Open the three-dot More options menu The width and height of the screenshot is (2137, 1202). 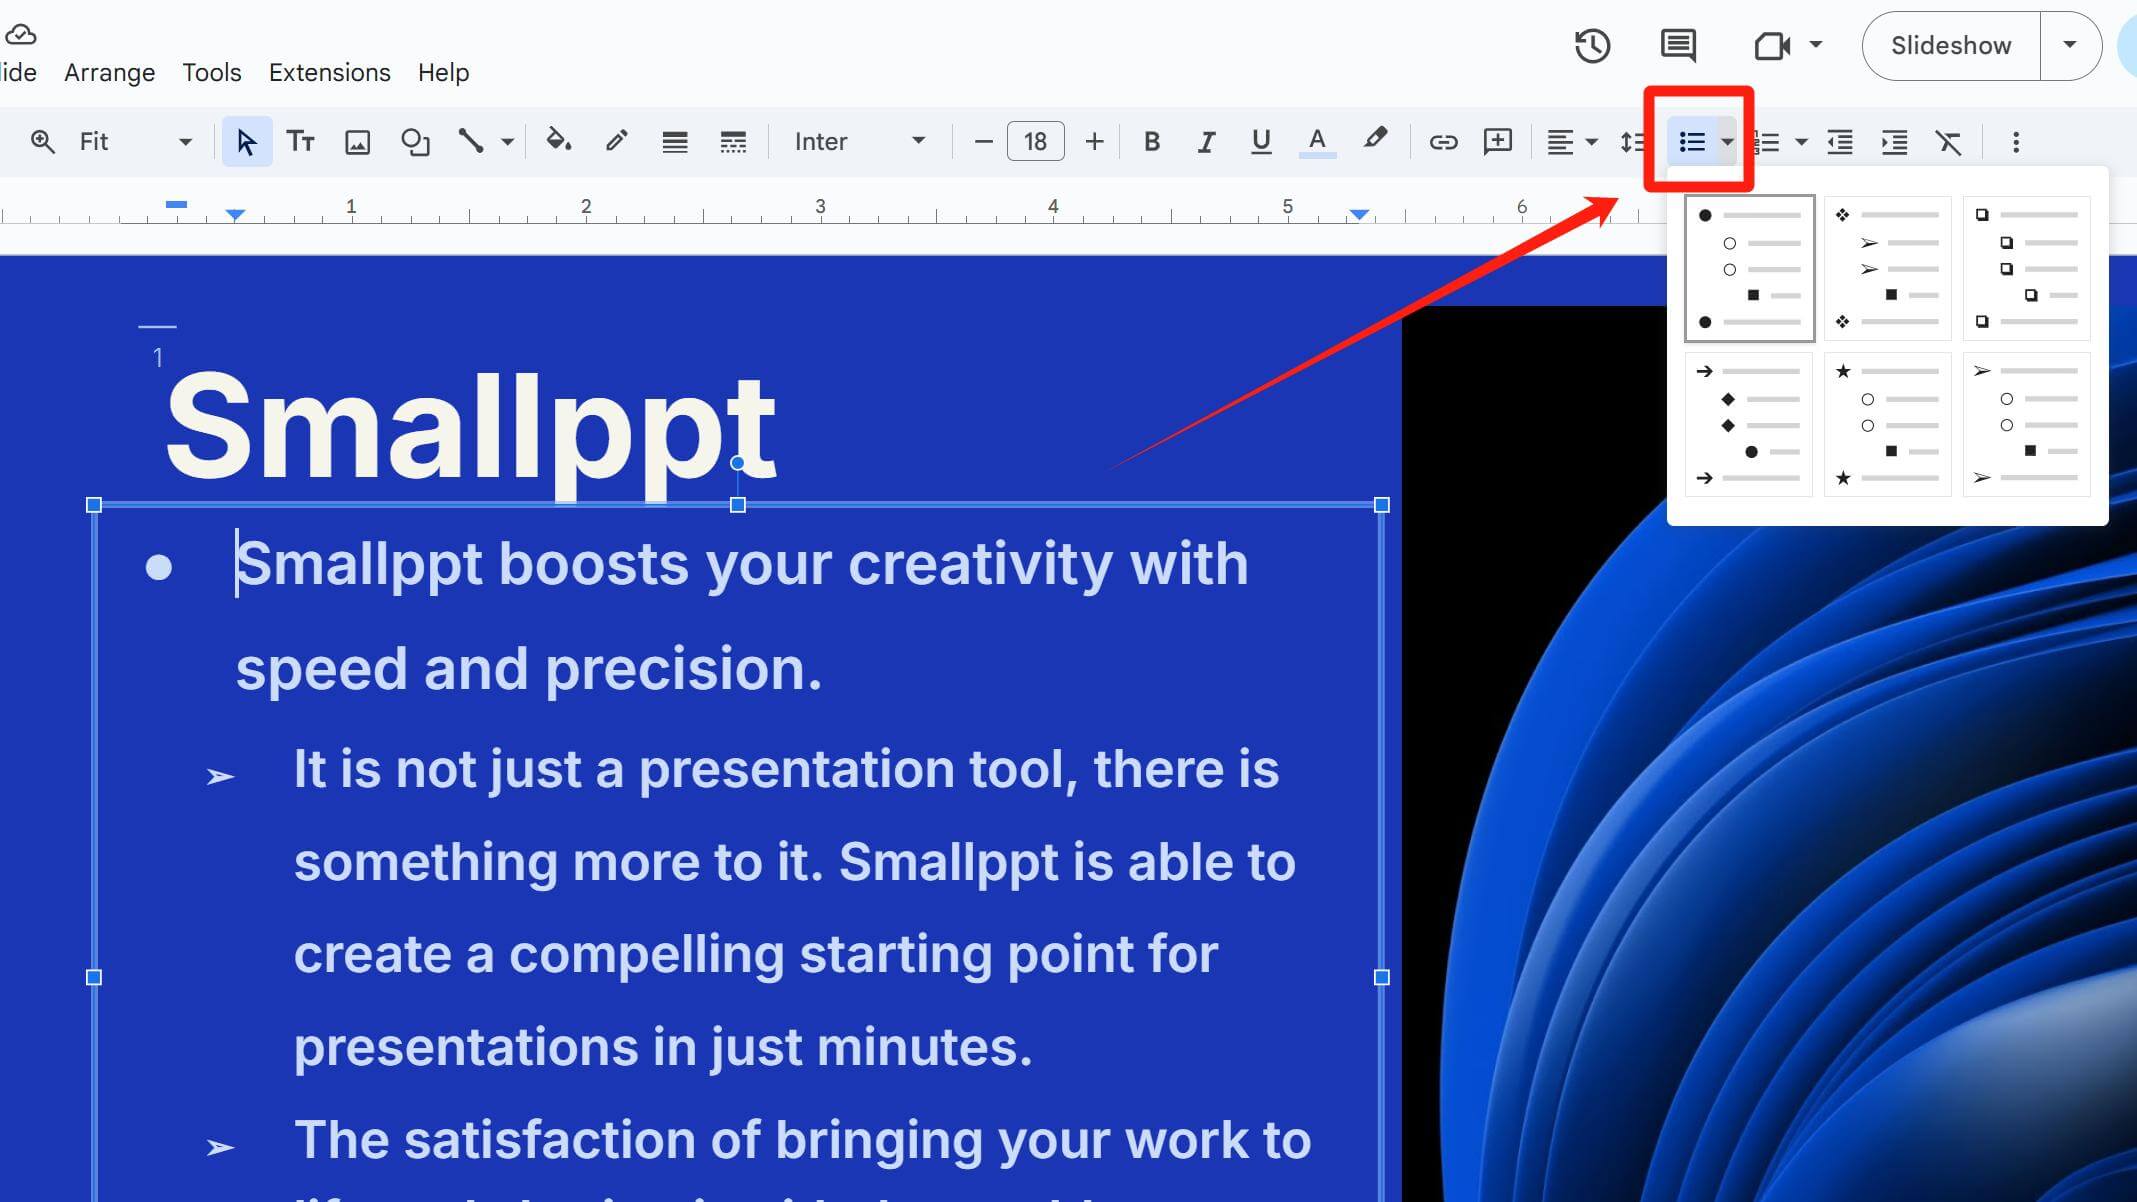point(2016,142)
